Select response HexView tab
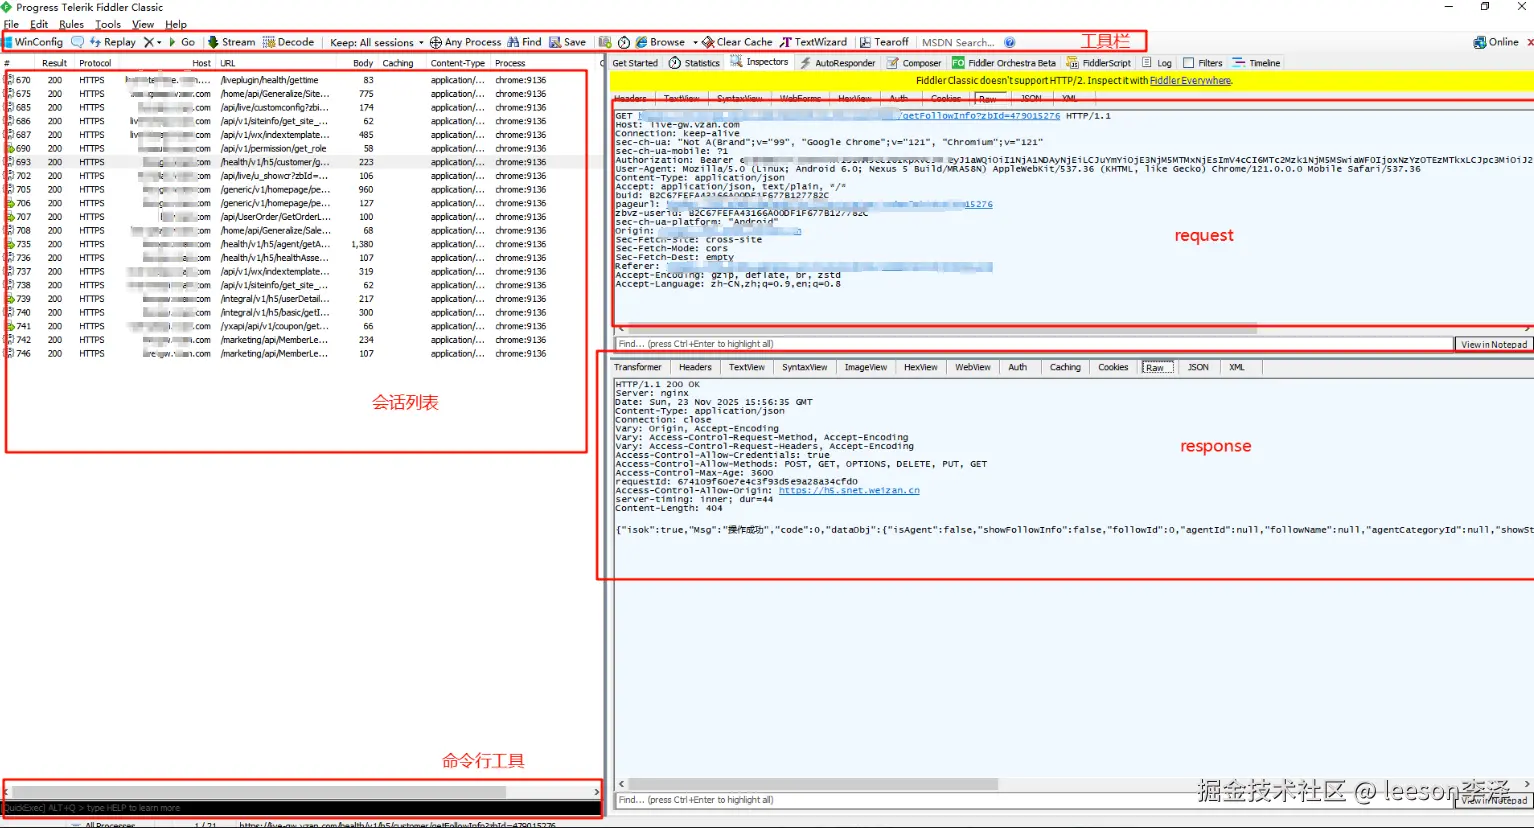The width and height of the screenshot is (1534, 828). tap(920, 367)
